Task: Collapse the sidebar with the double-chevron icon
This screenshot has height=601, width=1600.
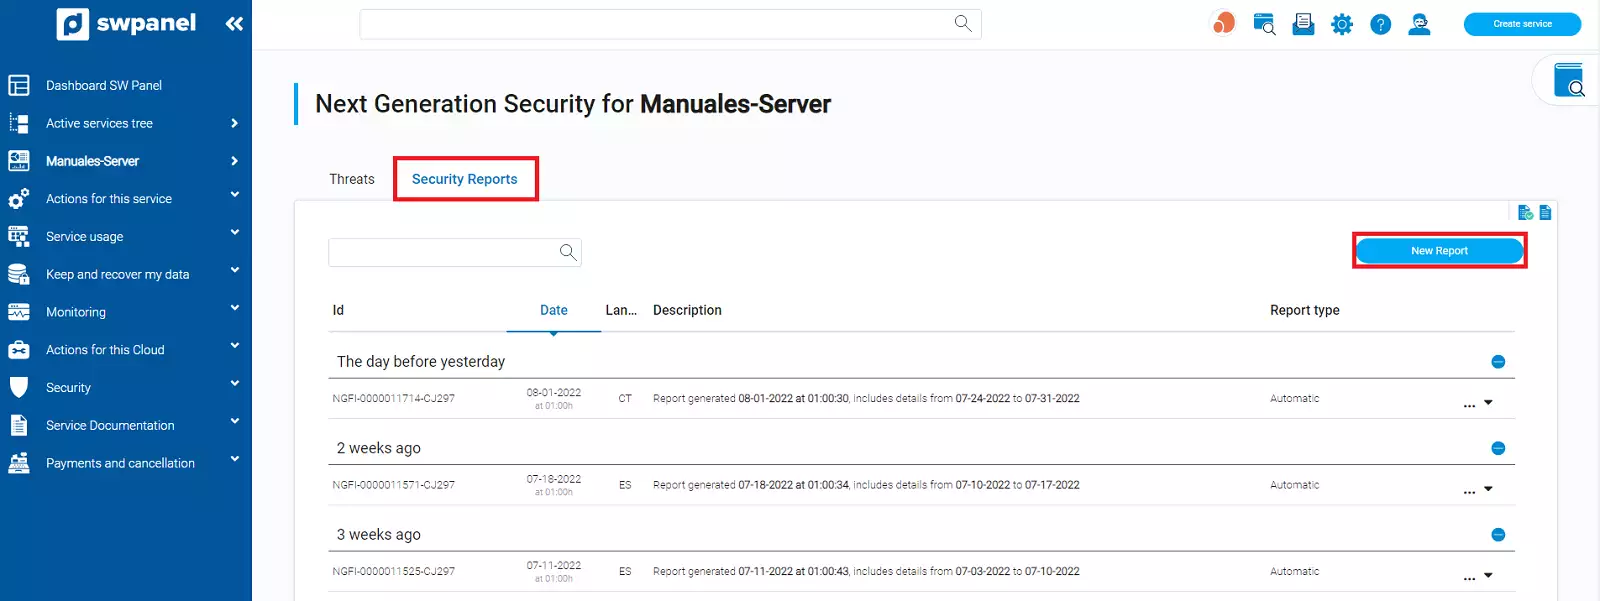Action: click(234, 24)
